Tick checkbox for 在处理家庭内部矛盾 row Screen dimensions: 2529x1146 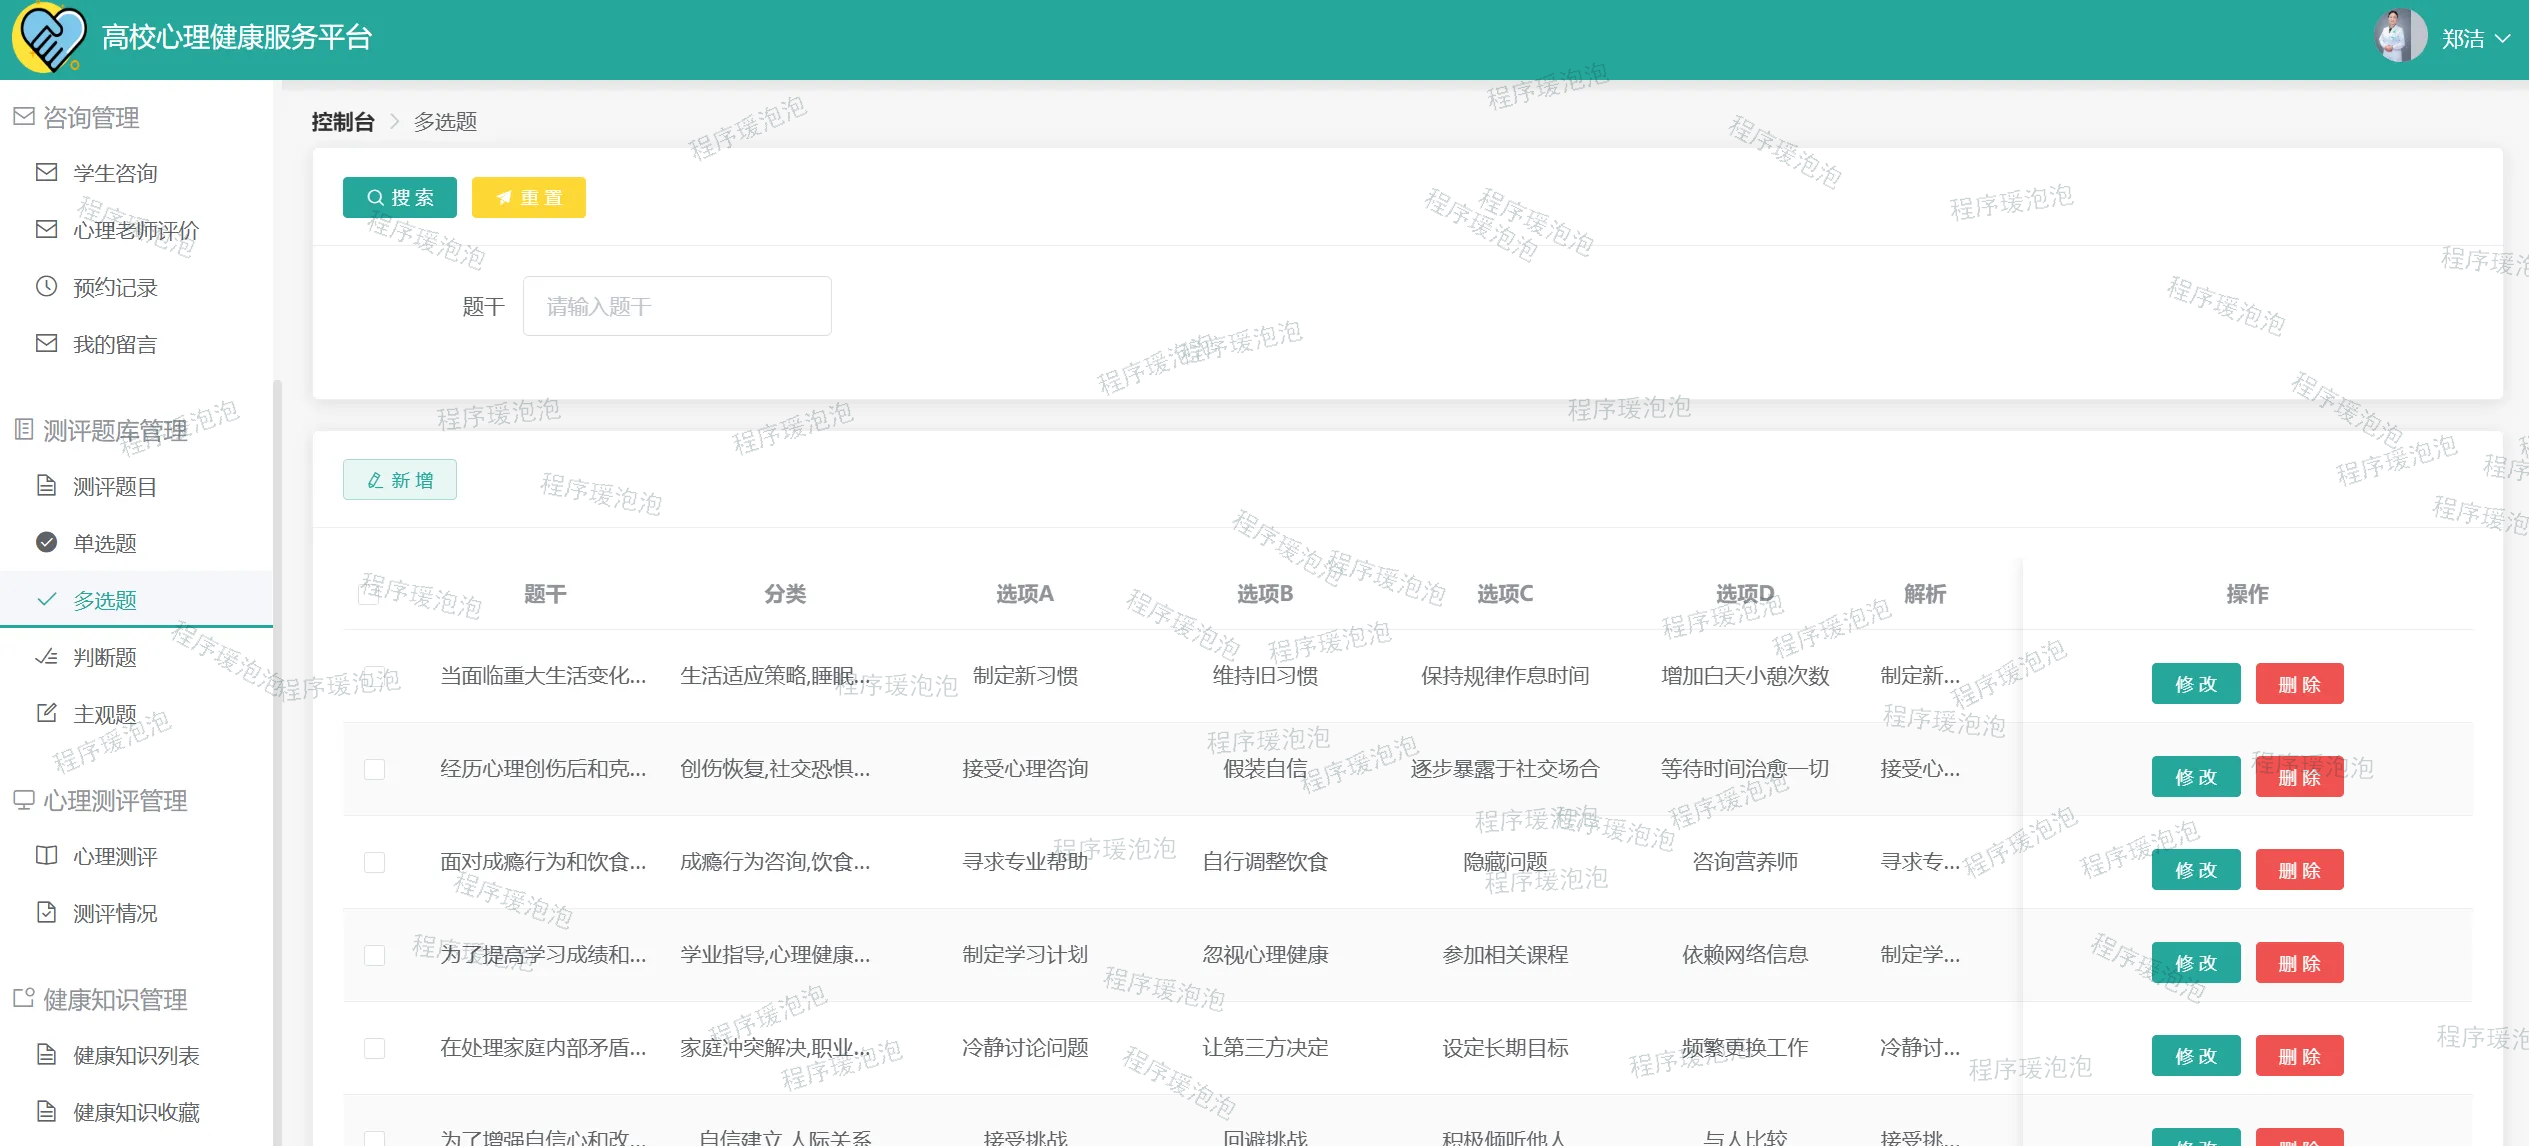(x=374, y=1048)
